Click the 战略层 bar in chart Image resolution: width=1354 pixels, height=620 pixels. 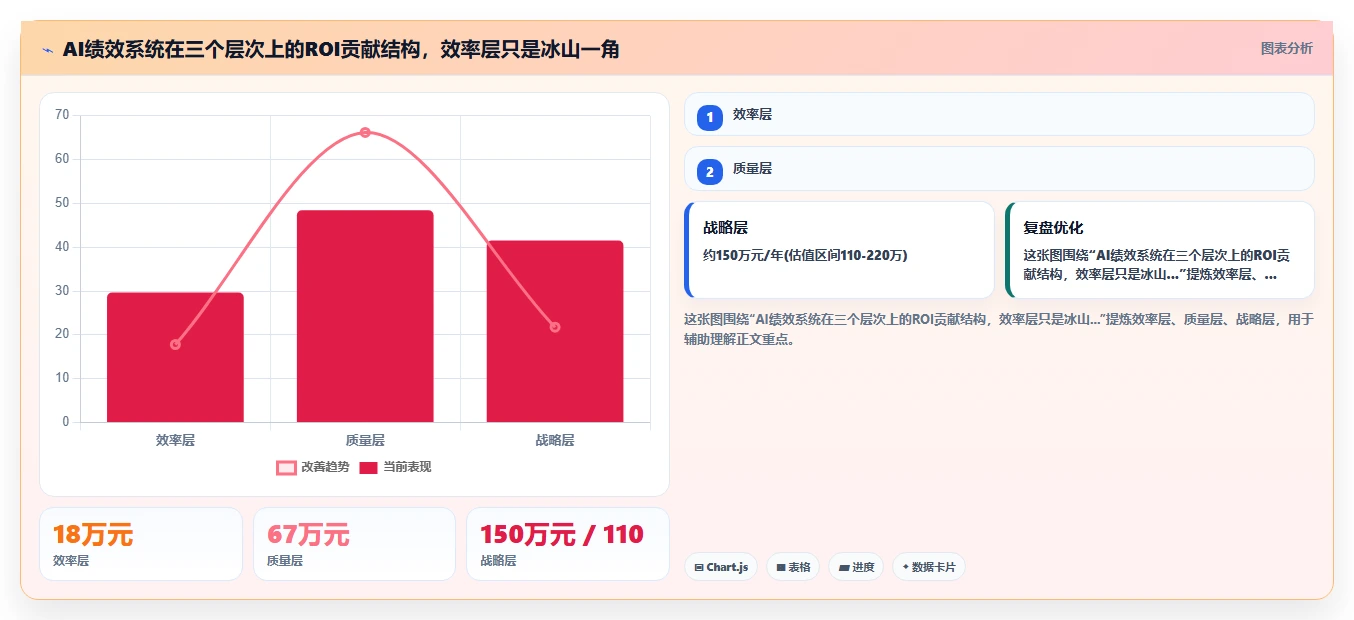tap(555, 331)
